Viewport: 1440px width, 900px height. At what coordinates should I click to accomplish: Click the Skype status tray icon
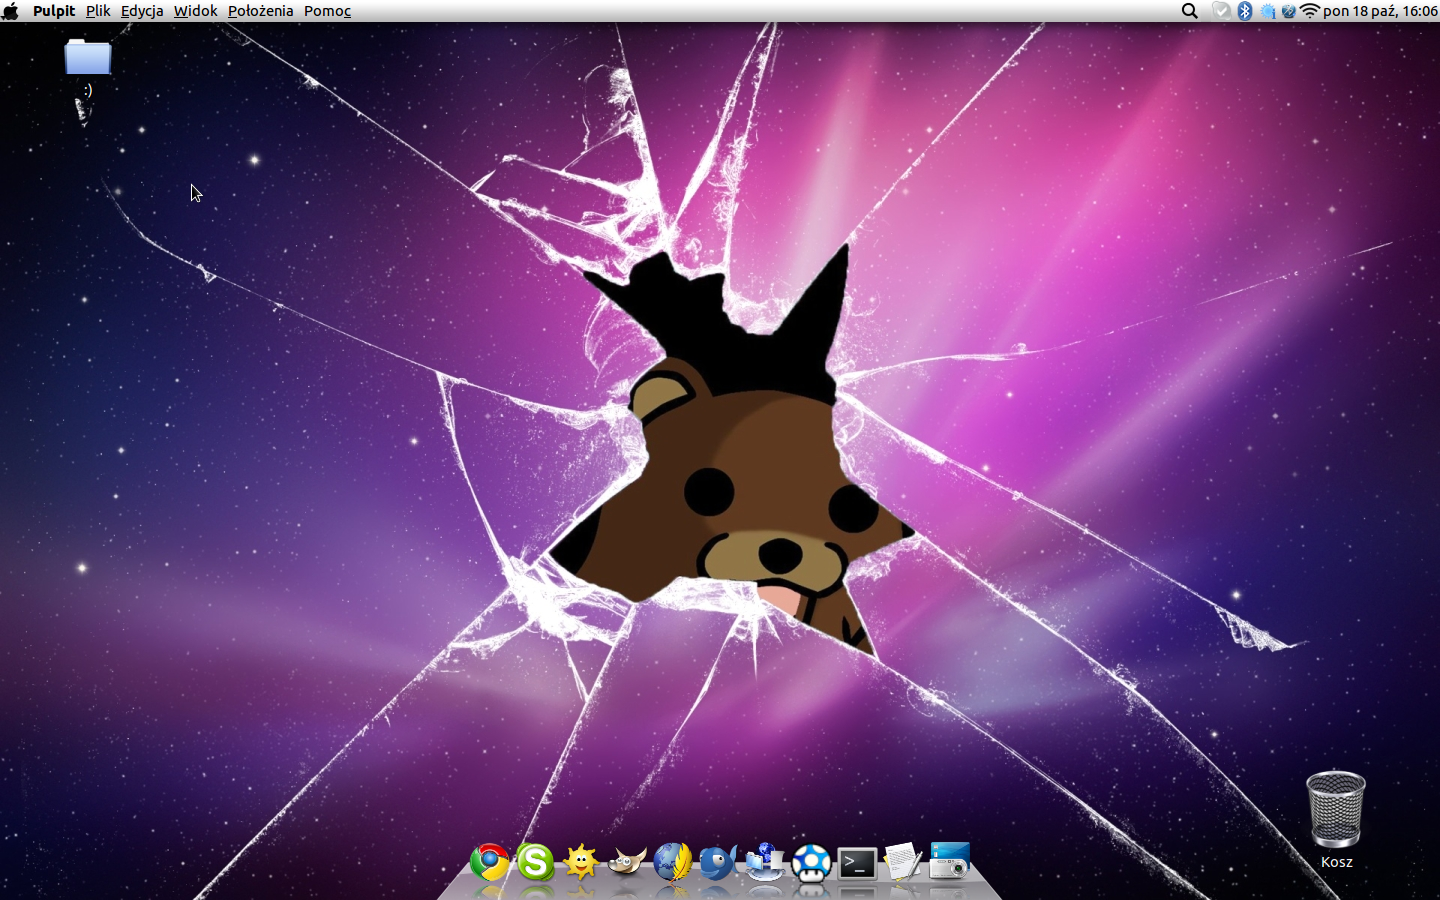coord(1222,11)
